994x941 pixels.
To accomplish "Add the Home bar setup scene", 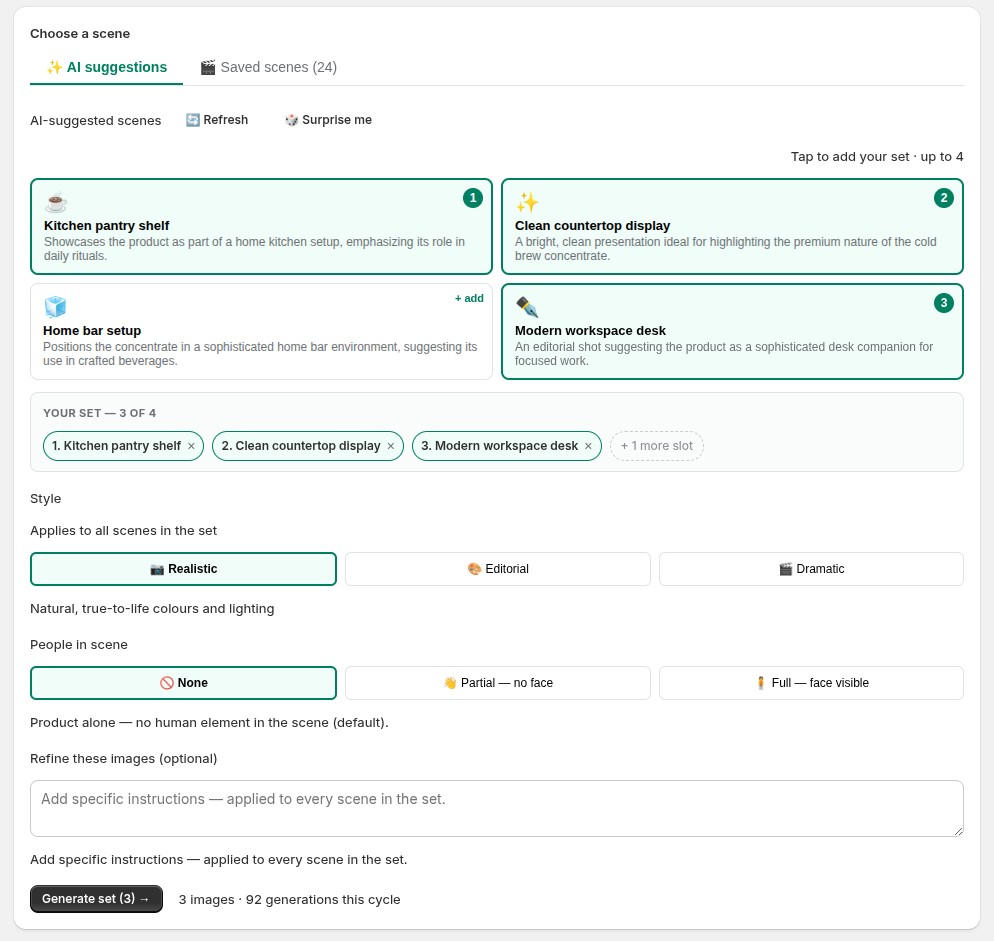I will coord(469,298).
